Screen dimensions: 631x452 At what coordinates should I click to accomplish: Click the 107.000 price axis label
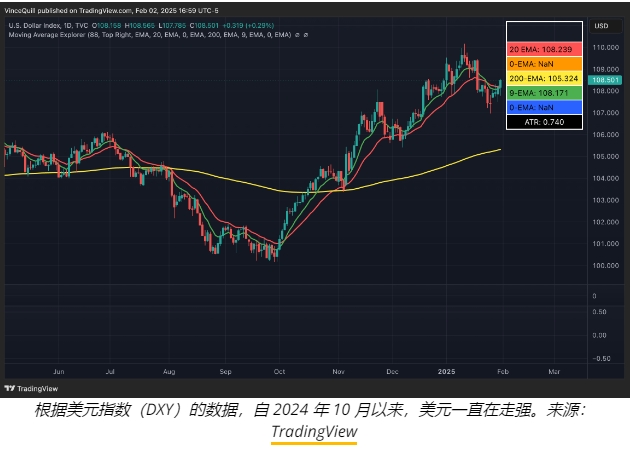[x=605, y=113]
